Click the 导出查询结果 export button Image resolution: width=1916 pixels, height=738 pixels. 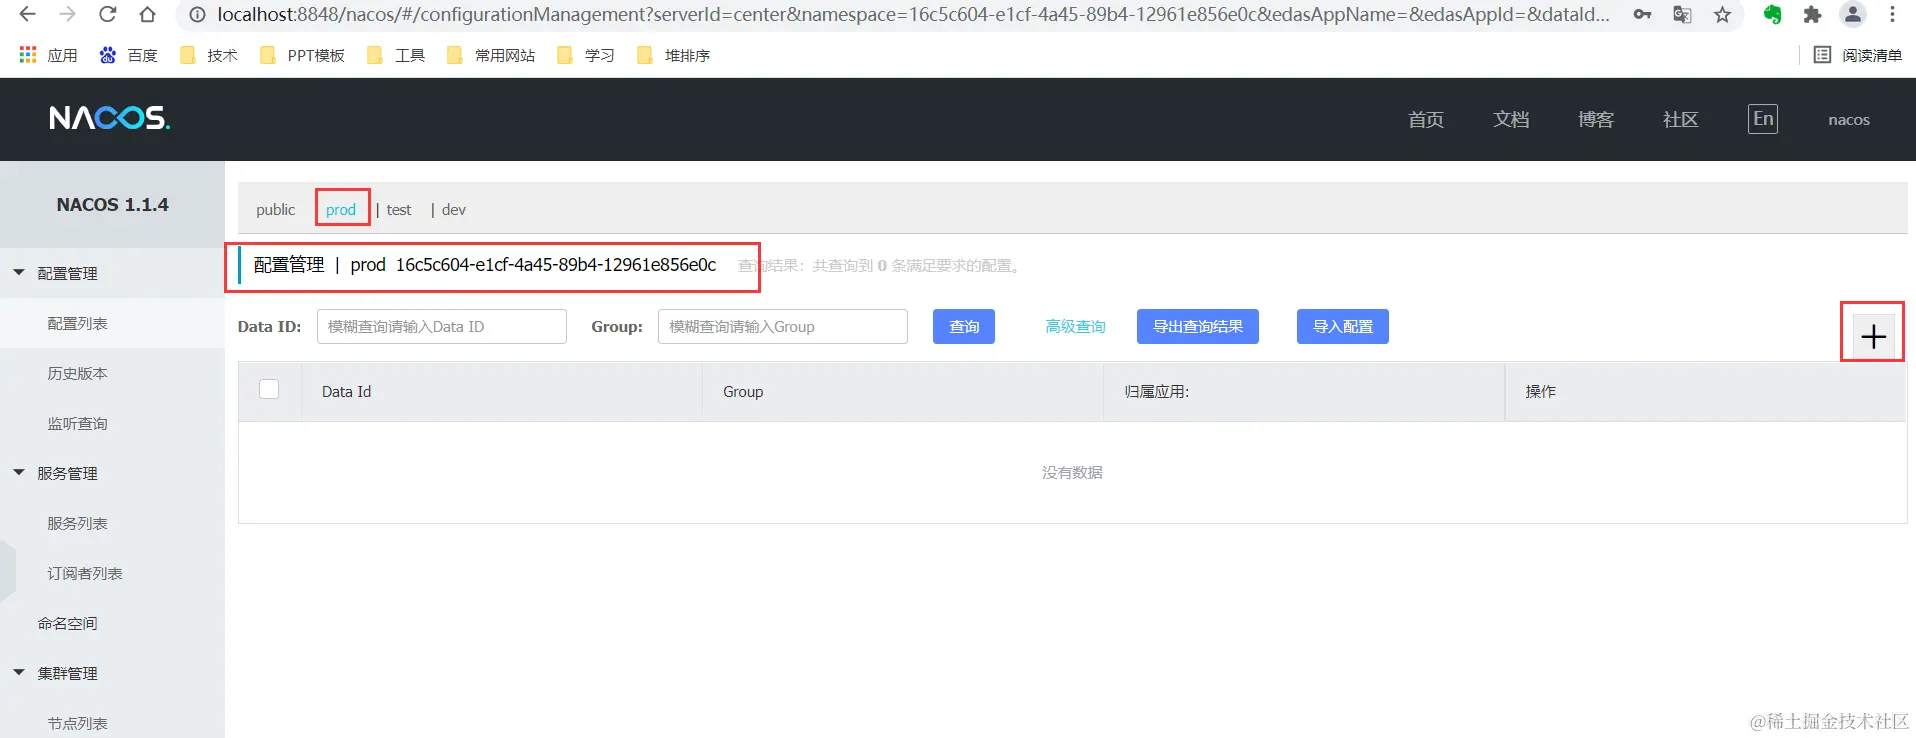pos(1198,326)
